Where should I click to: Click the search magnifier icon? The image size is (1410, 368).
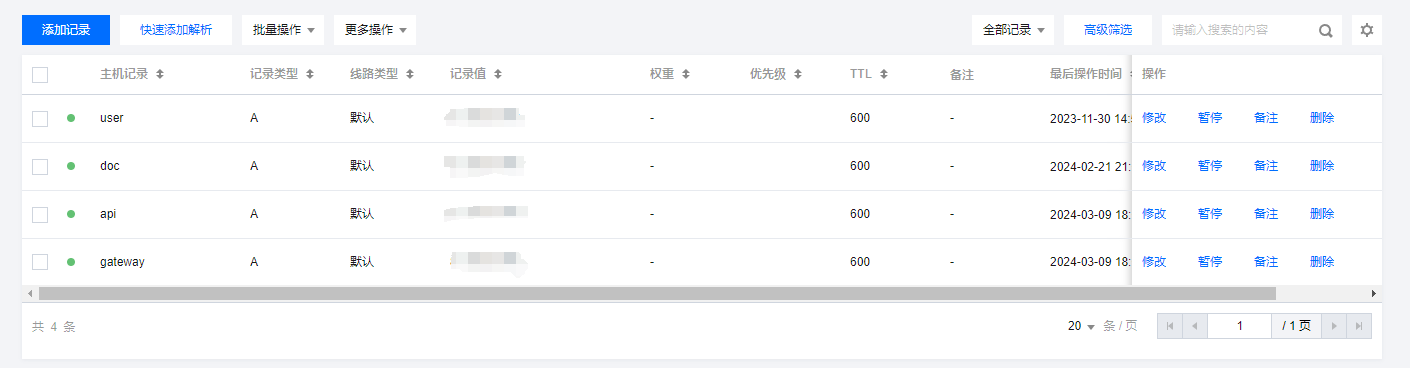pos(1326,30)
